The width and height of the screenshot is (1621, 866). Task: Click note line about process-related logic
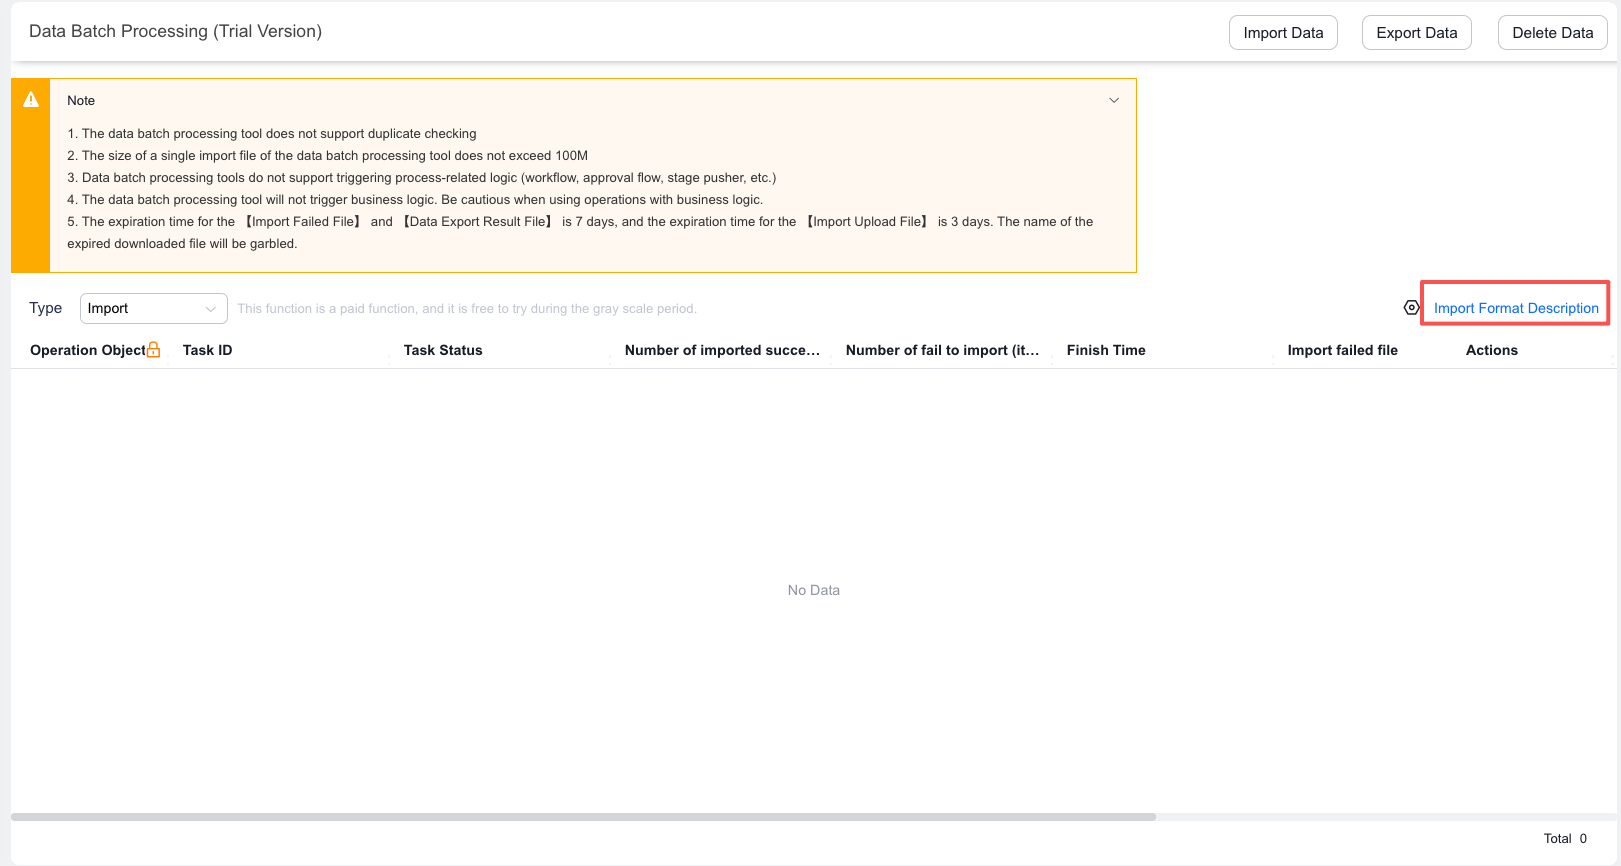(422, 177)
